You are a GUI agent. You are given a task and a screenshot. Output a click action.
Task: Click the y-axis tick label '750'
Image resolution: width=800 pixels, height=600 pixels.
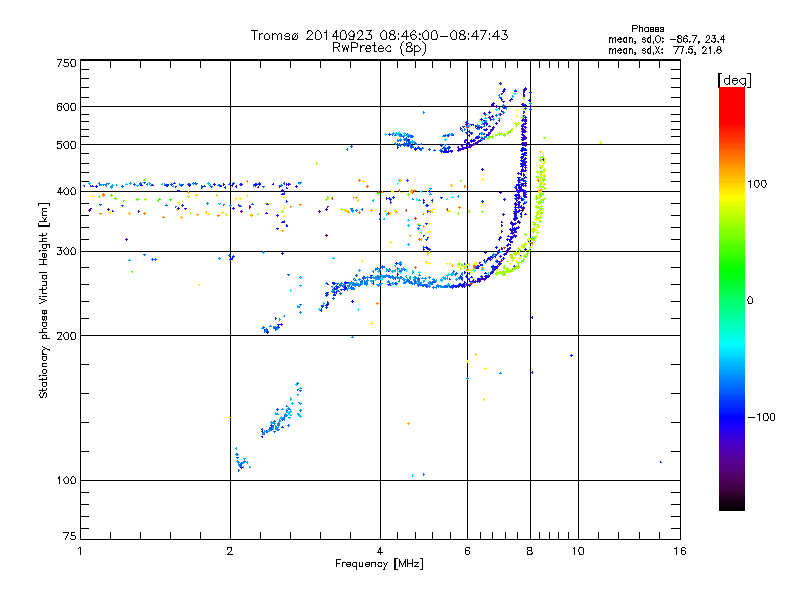tap(66, 63)
